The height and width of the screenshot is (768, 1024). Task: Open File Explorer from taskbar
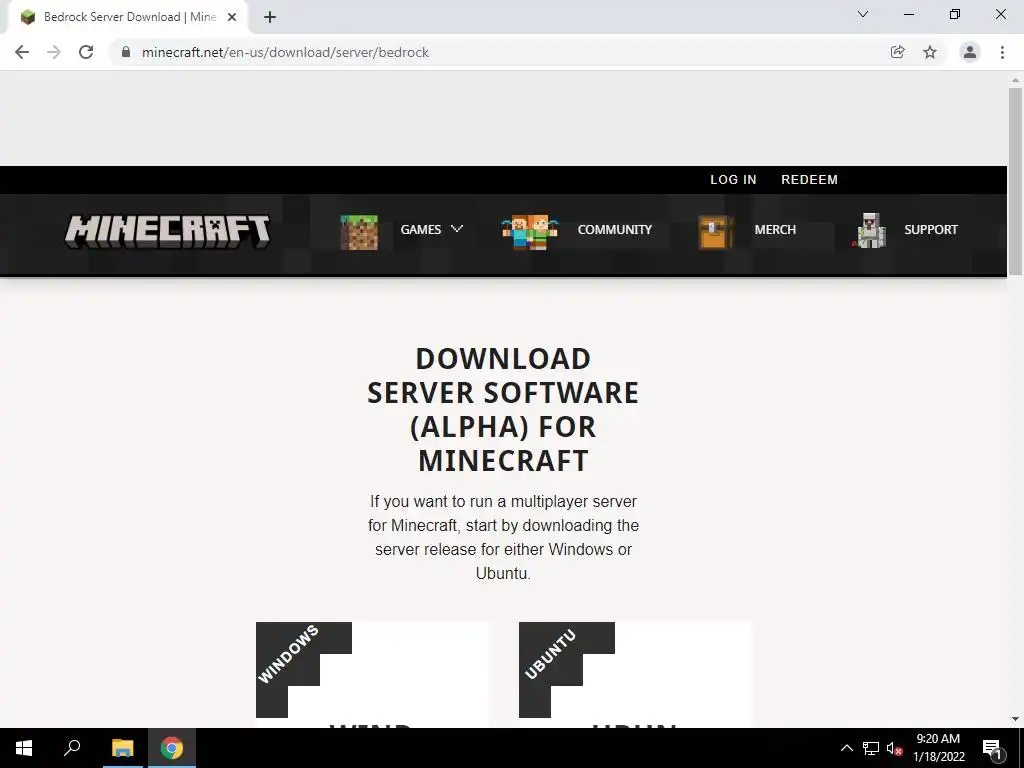pyautogui.click(x=122, y=748)
